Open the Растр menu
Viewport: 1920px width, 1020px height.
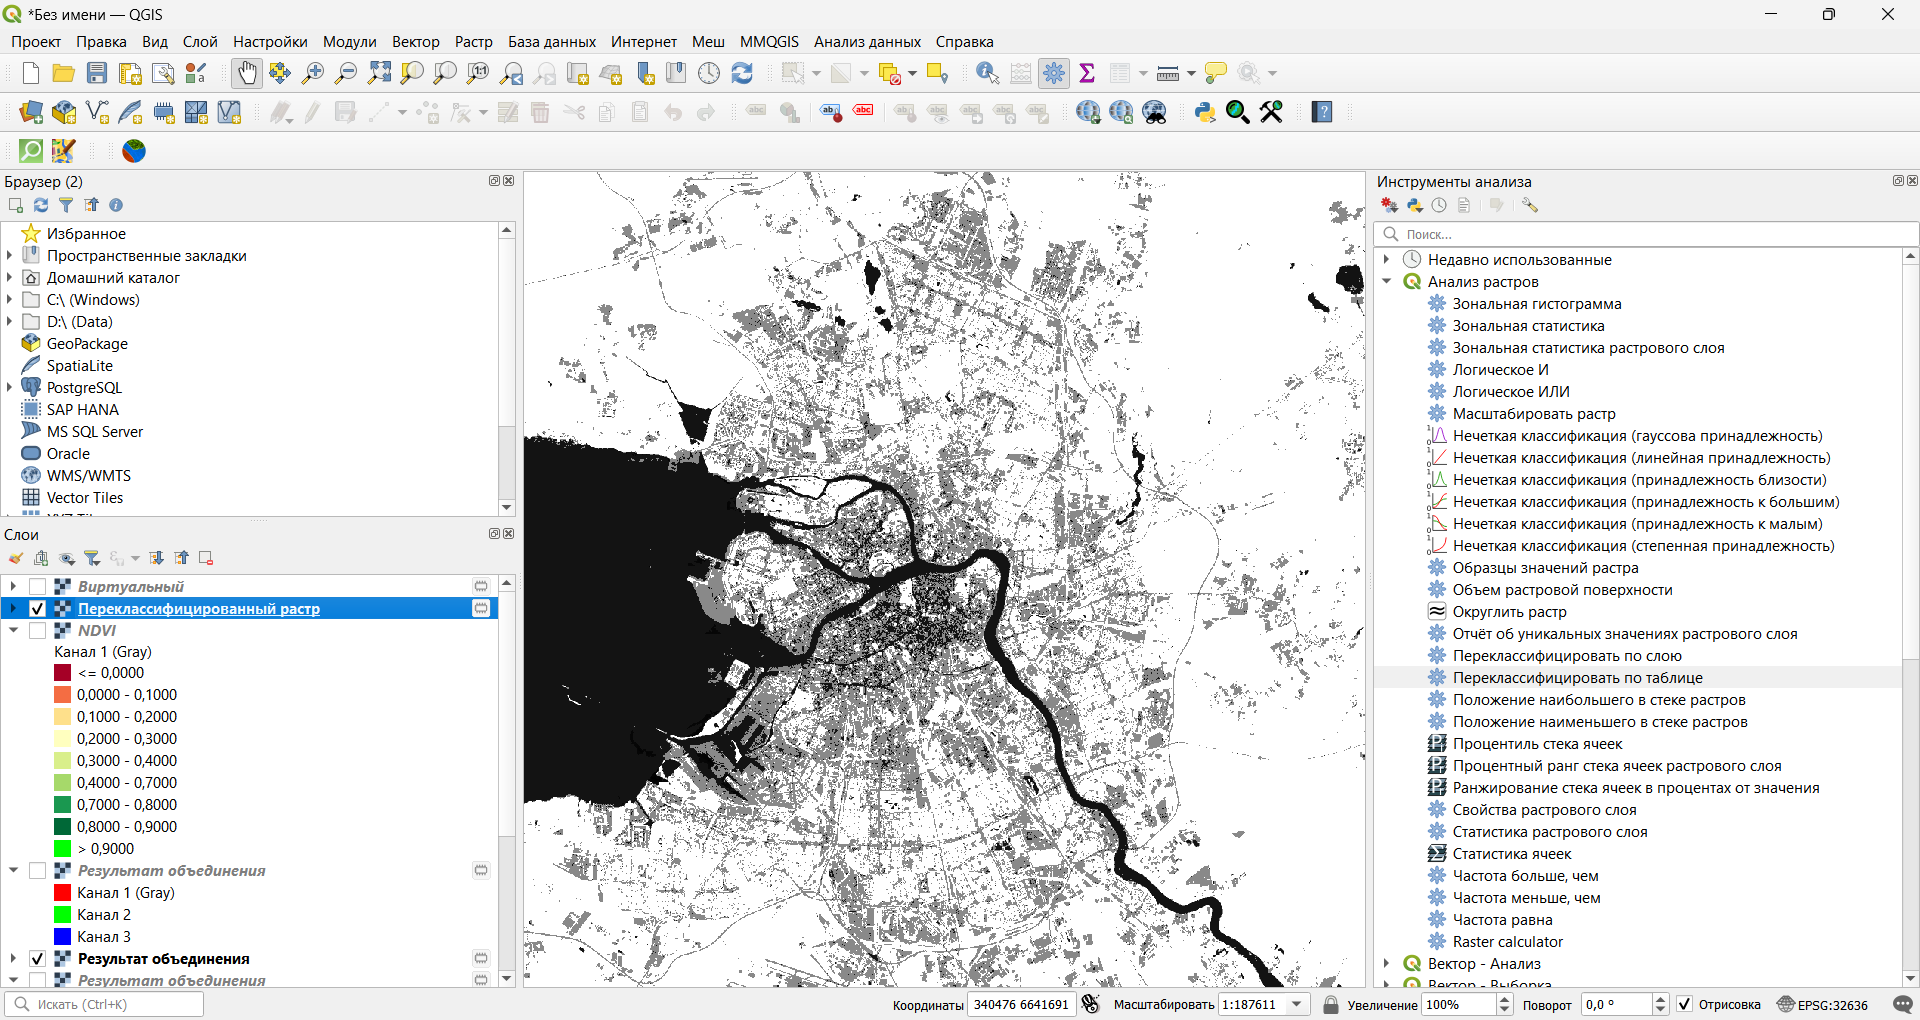tap(473, 42)
